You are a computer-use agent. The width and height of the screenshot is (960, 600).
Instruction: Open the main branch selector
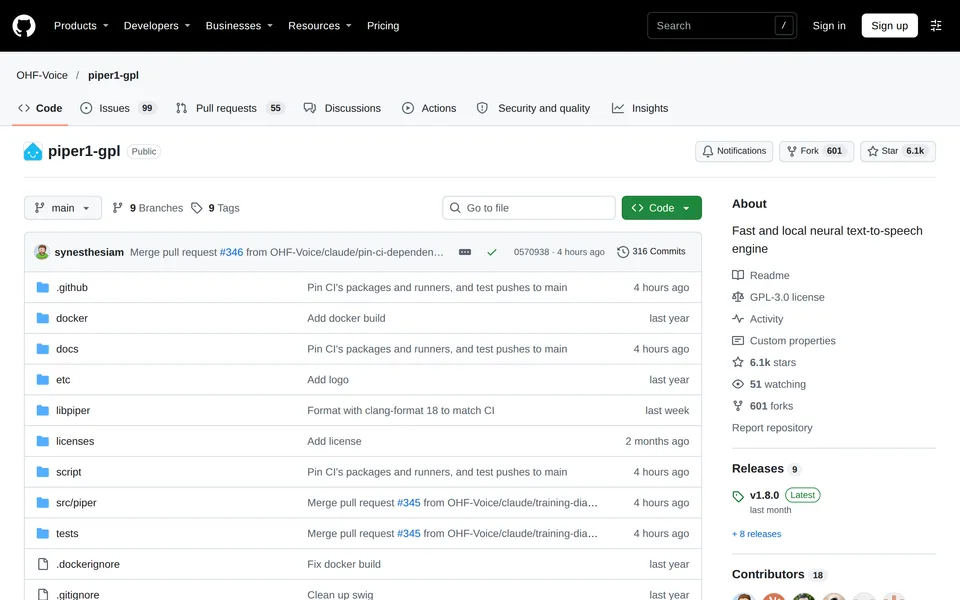tap(62, 208)
